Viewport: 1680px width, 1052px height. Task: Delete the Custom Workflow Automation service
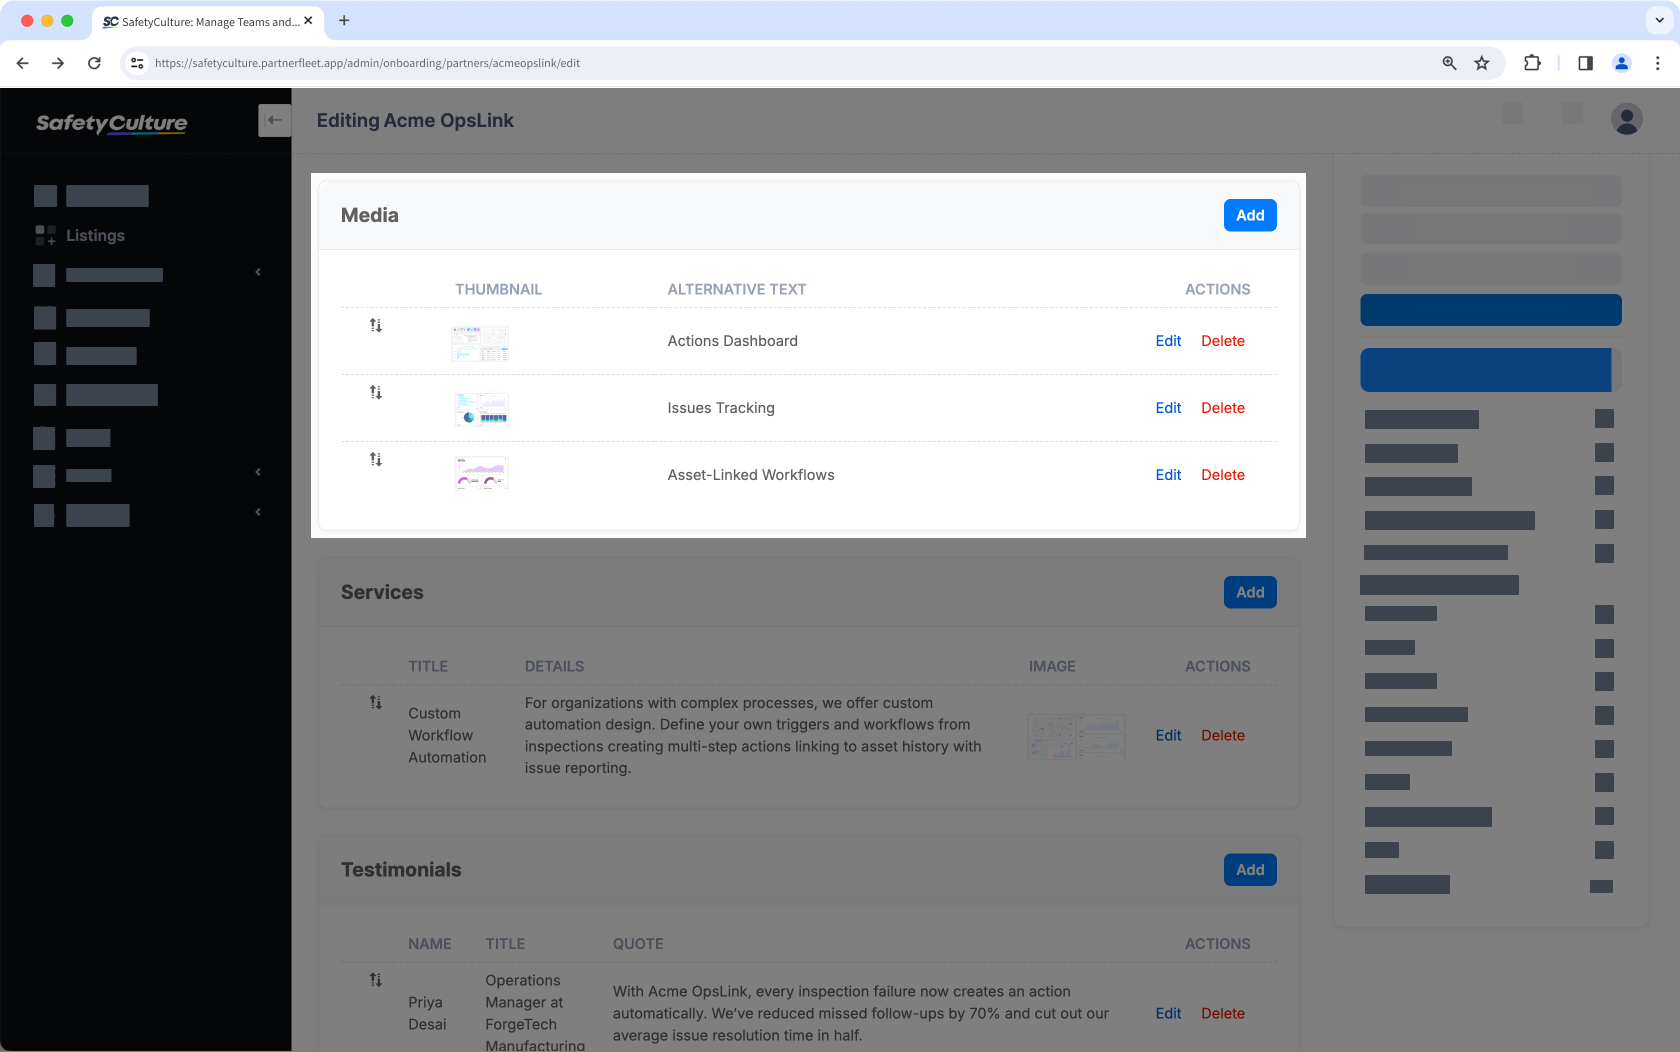(1223, 735)
